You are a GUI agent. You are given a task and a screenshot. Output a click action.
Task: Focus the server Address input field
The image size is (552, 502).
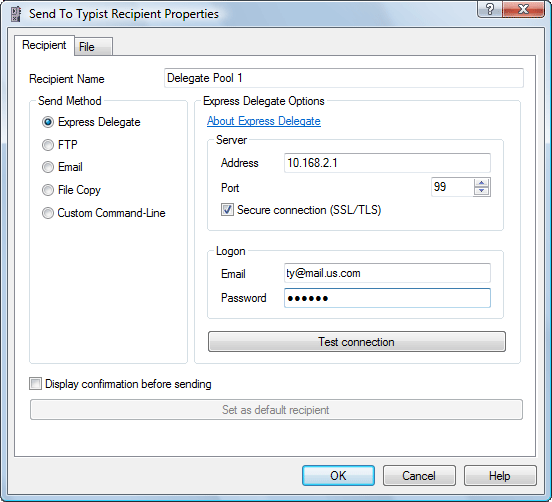pos(387,163)
